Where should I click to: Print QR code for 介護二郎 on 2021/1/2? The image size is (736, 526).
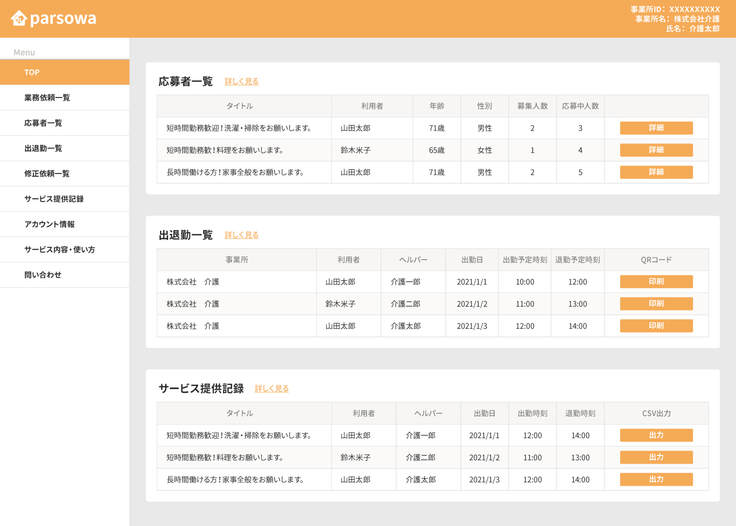pos(656,304)
